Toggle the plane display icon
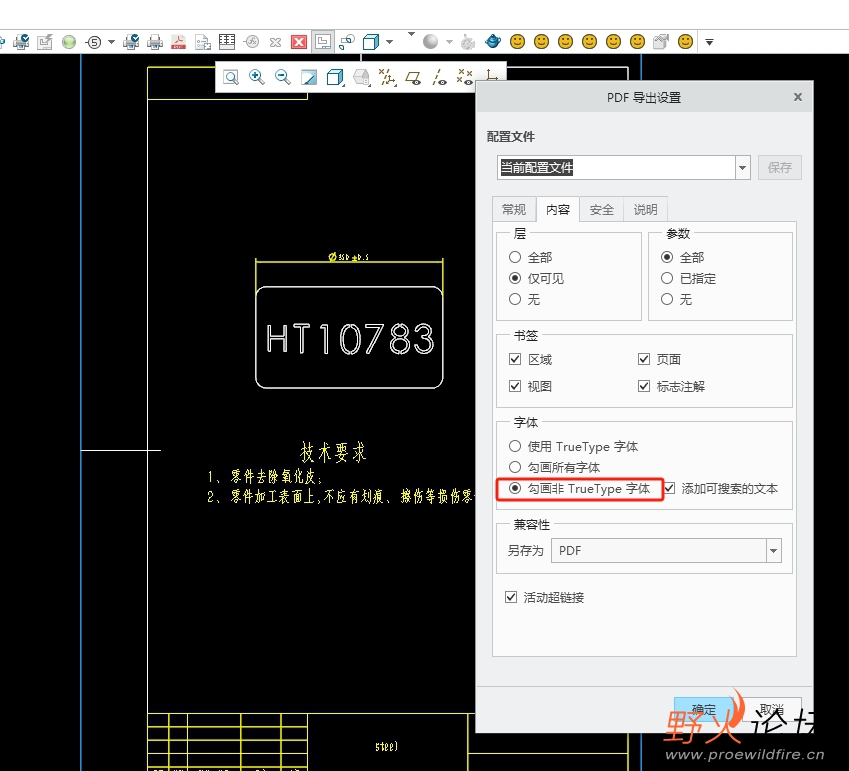849x771 pixels. pyautogui.click(x=413, y=78)
